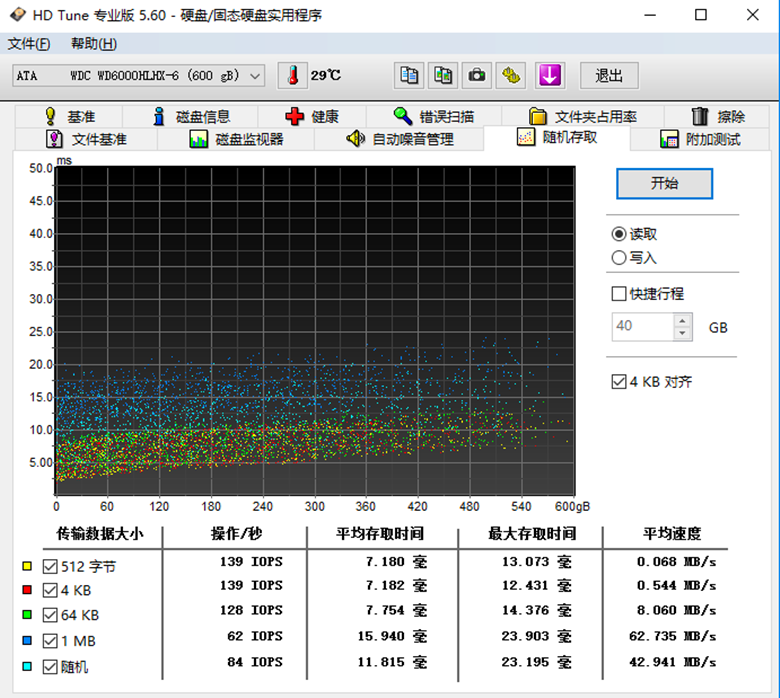Toggle the 4 KB transfer size checkbox

[x=50, y=590]
